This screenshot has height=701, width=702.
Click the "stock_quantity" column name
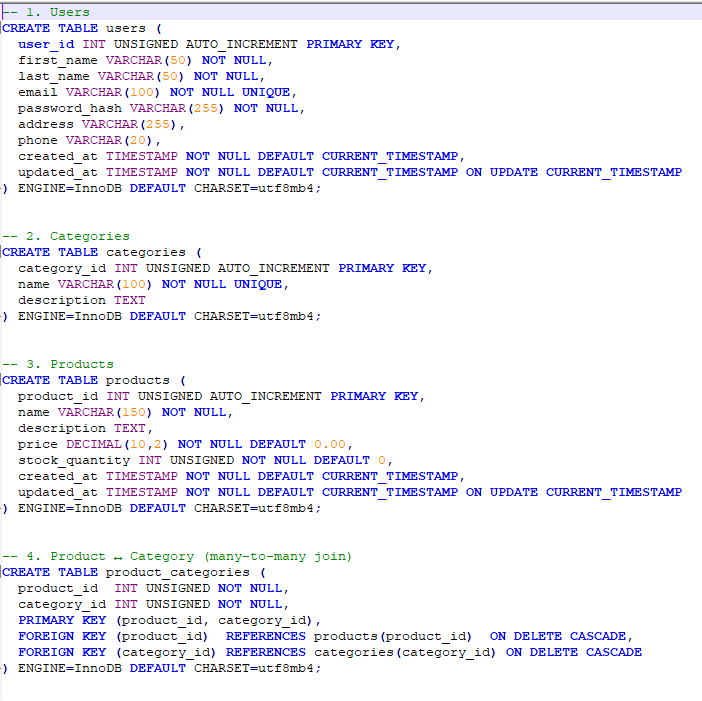coord(74,460)
